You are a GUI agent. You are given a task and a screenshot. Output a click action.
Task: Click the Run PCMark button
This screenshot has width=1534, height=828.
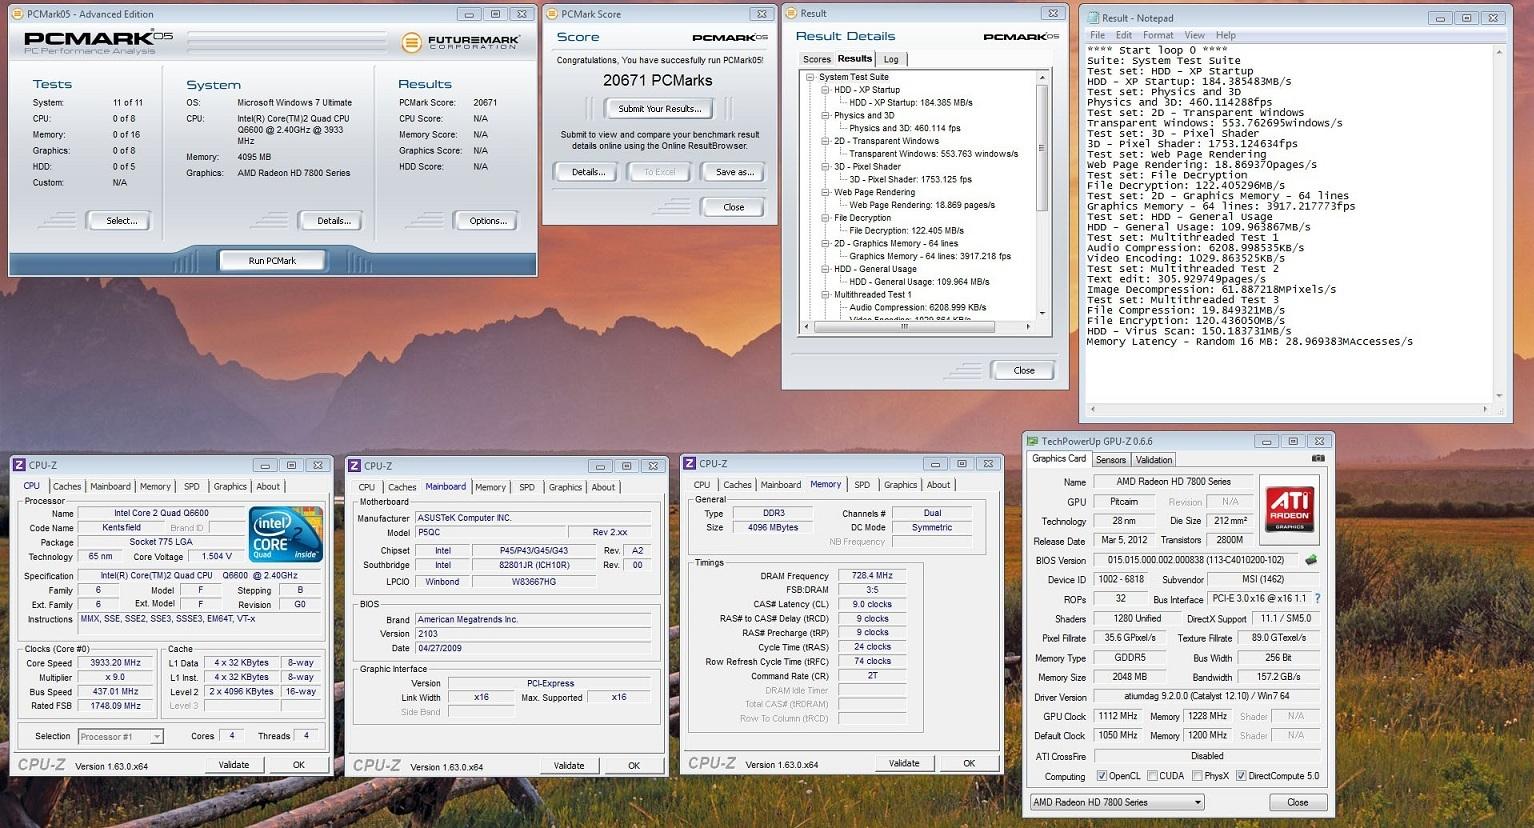(x=272, y=260)
